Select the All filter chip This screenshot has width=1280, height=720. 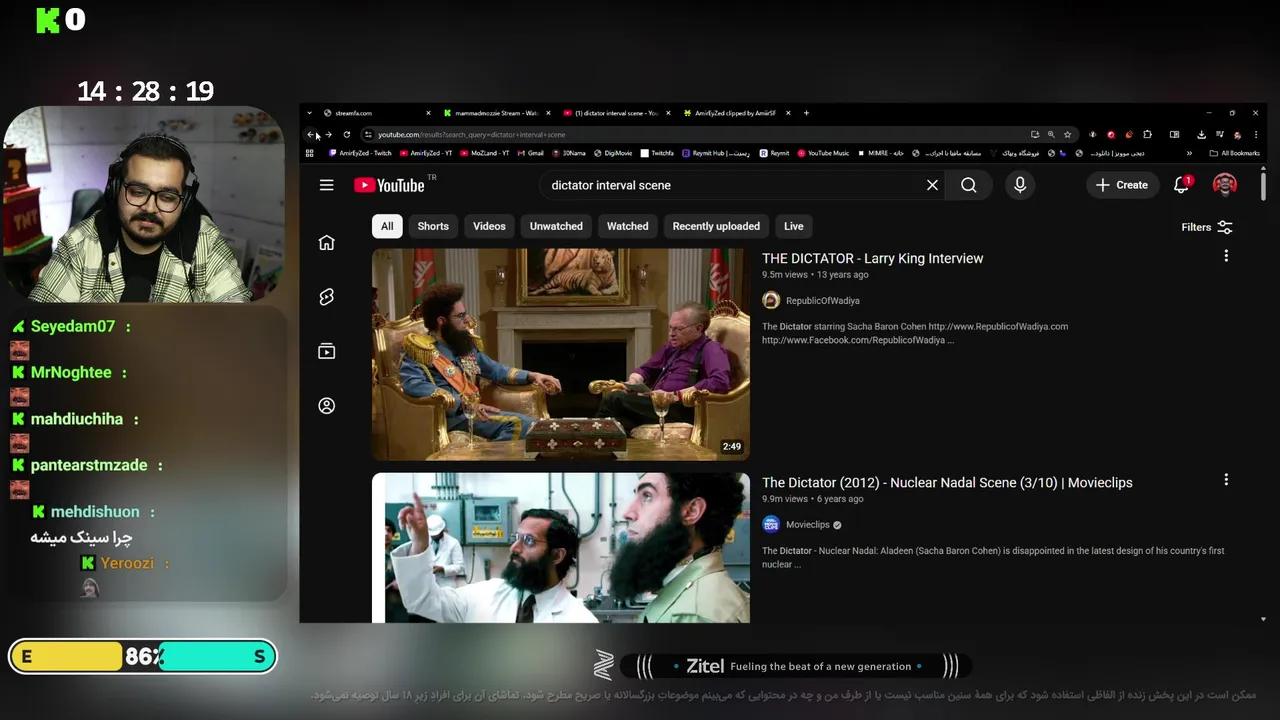(387, 226)
